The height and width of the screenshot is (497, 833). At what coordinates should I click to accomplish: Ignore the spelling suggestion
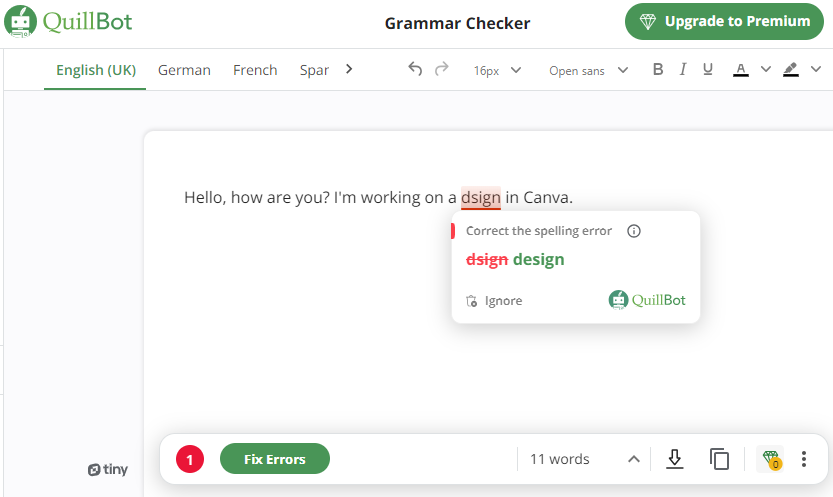[494, 301]
